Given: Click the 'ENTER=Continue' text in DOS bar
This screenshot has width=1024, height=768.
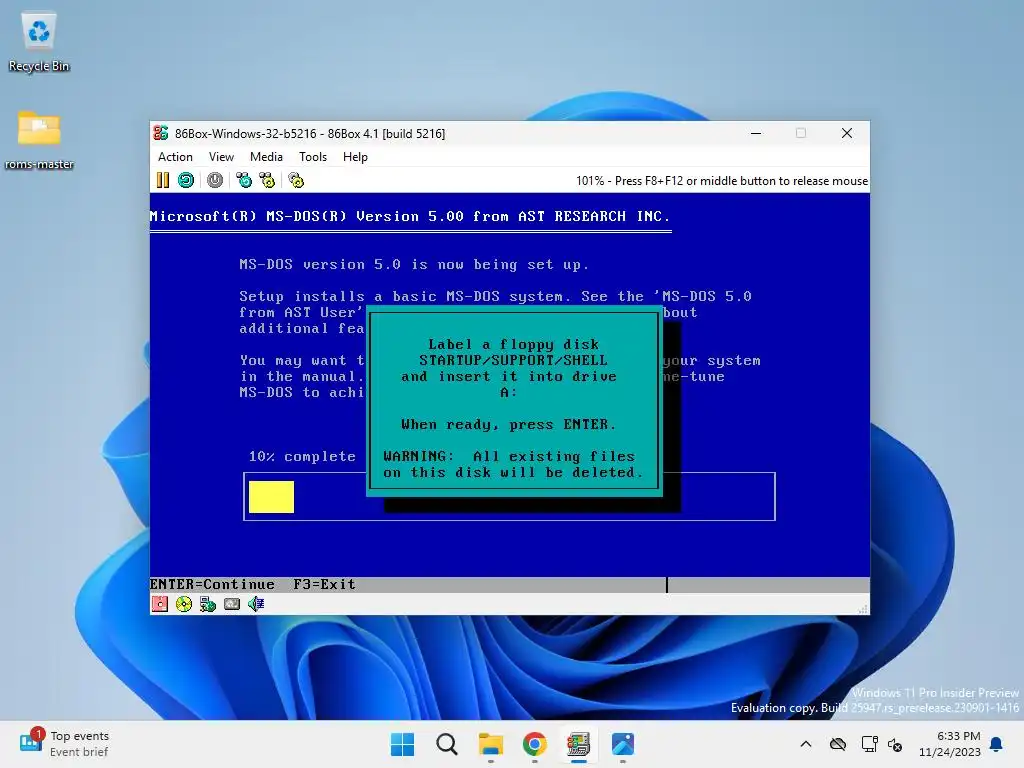Looking at the screenshot, I should (x=212, y=584).
